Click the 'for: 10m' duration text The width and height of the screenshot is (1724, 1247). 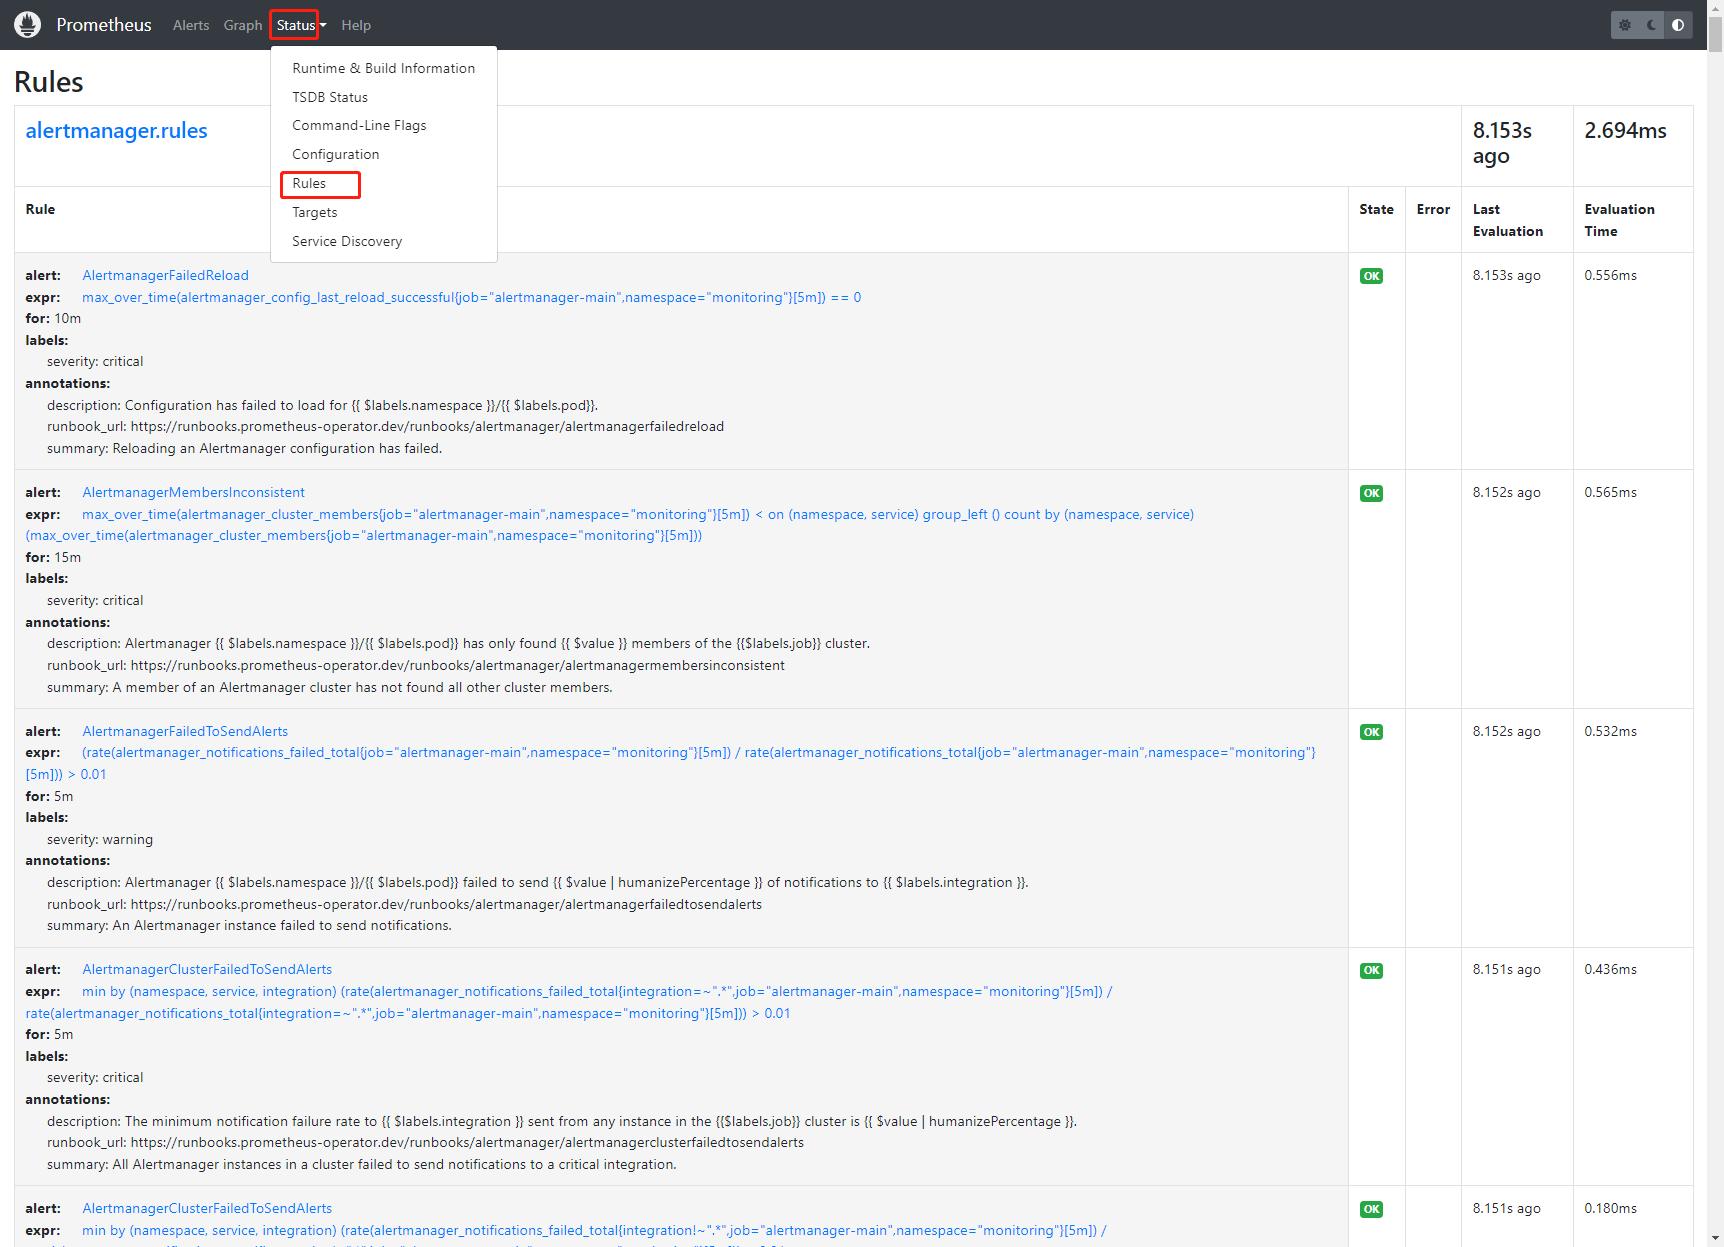coord(53,318)
